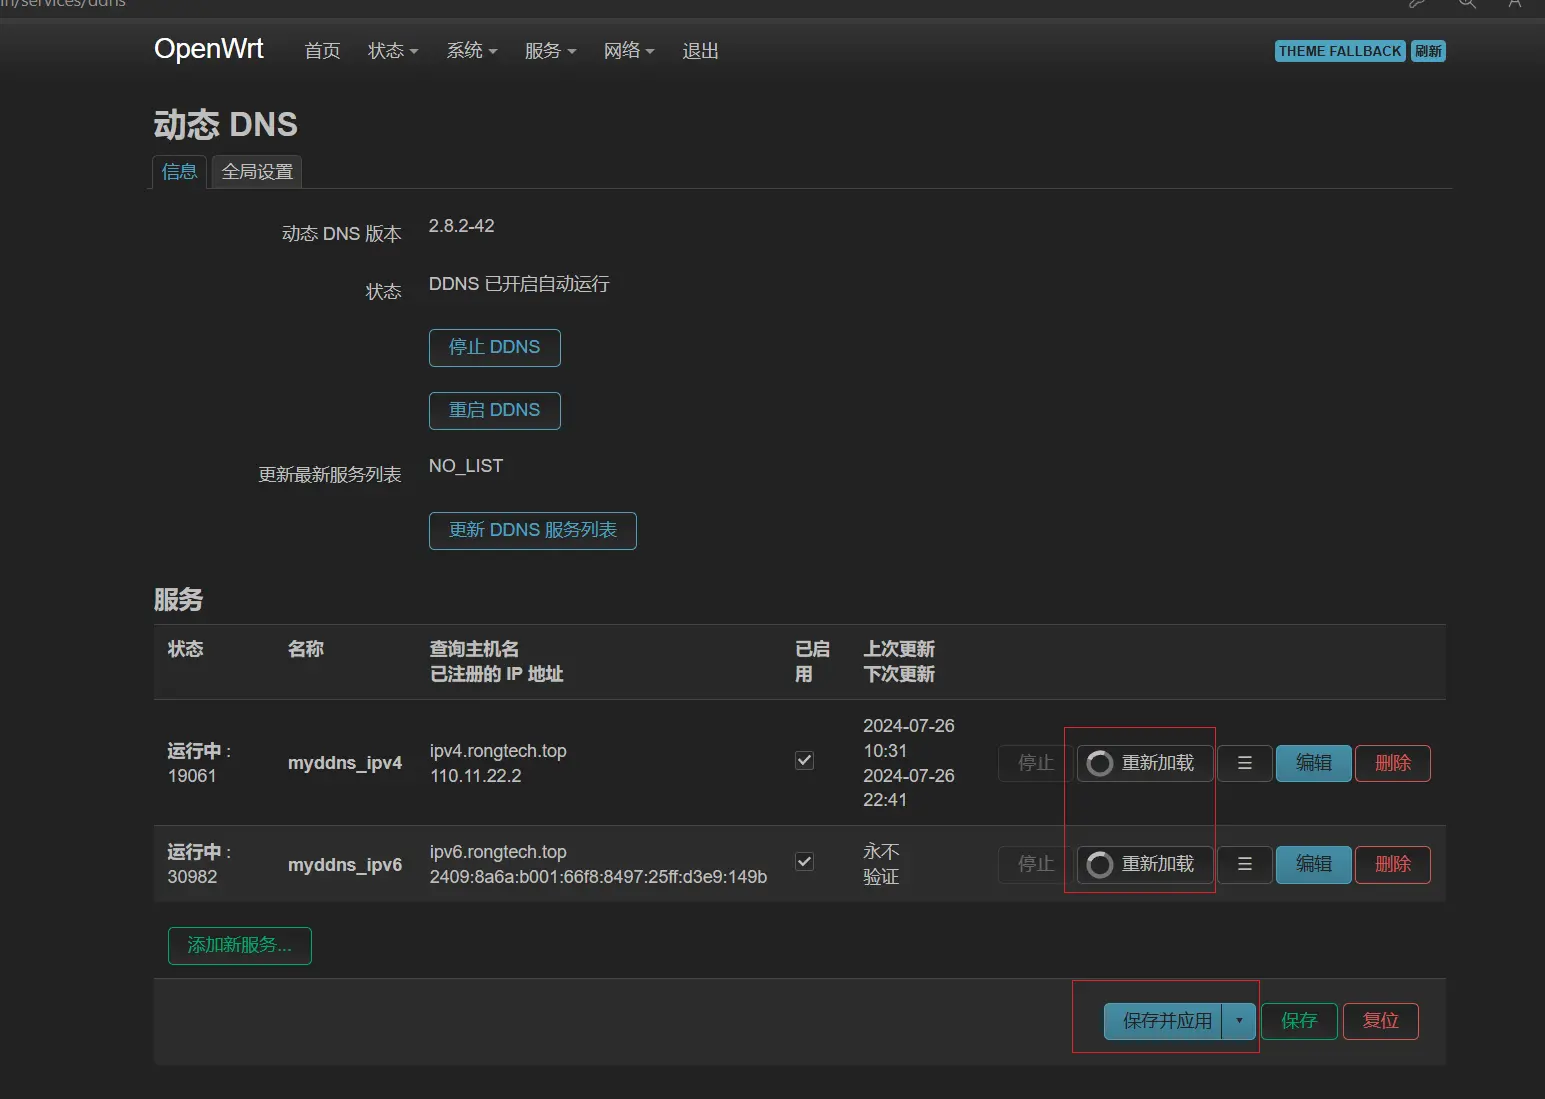Expand the 服务 navigation menu
The height and width of the screenshot is (1099, 1545).
click(x=550, y=51)
